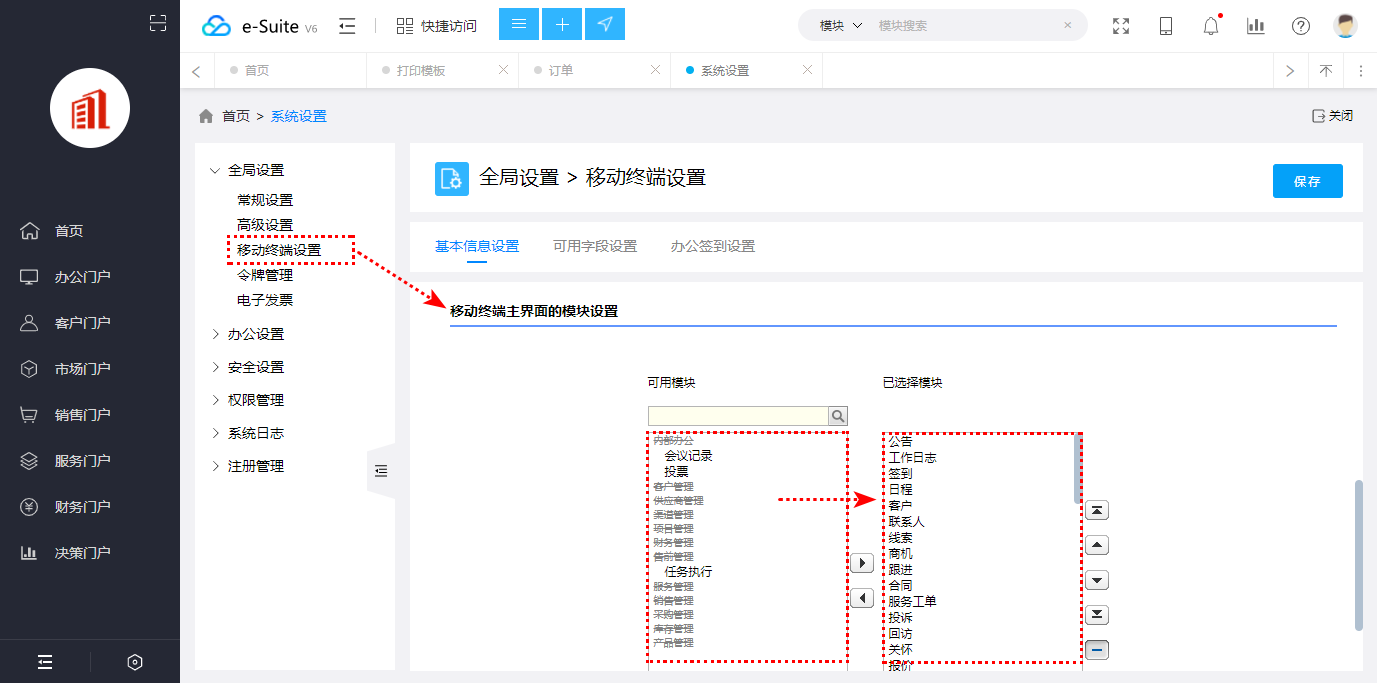Open the help question mark icon

[x=1300, y=24]
